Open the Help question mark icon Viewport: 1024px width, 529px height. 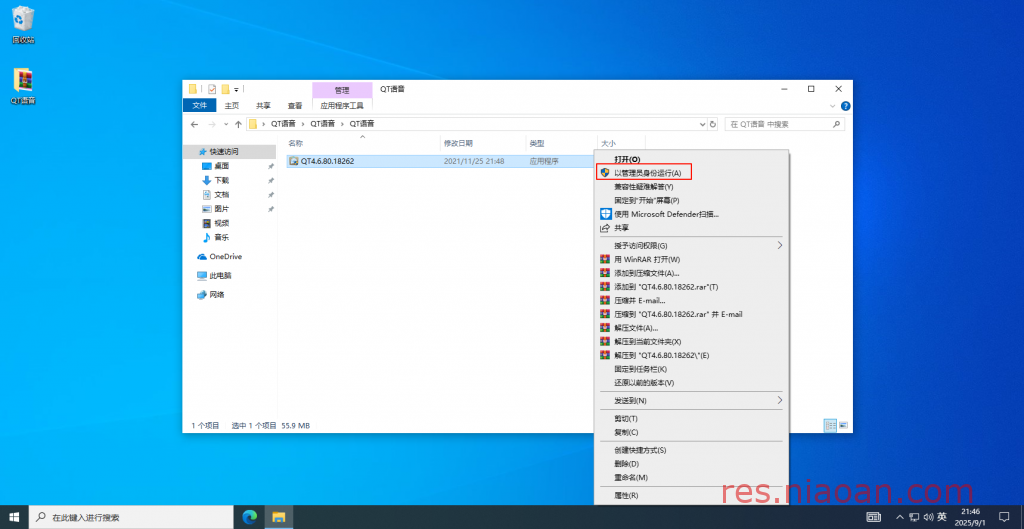point(845,106)
